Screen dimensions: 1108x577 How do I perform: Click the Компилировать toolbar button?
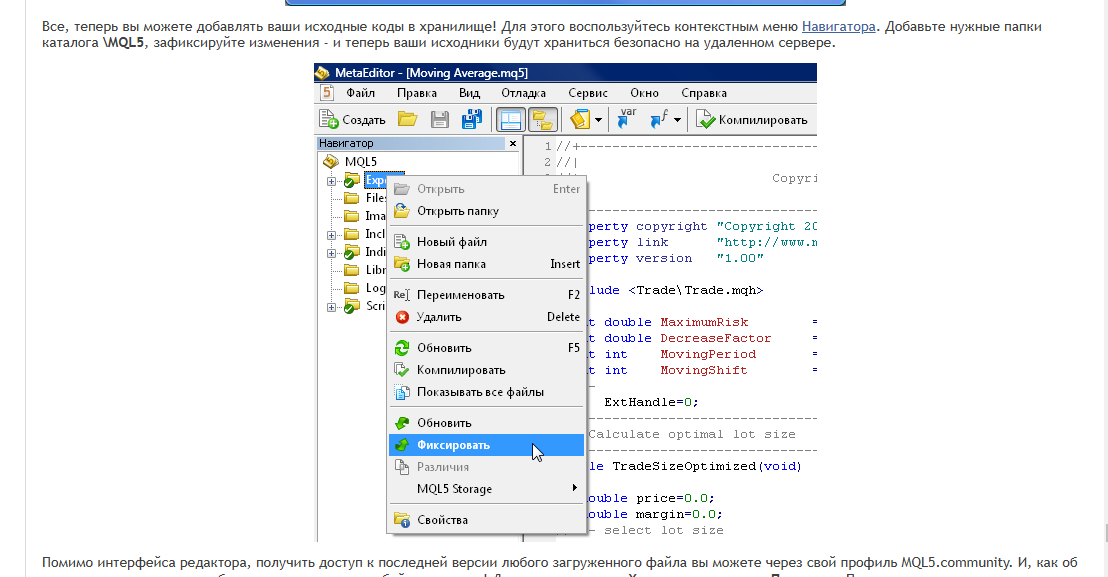pos(752,119)
